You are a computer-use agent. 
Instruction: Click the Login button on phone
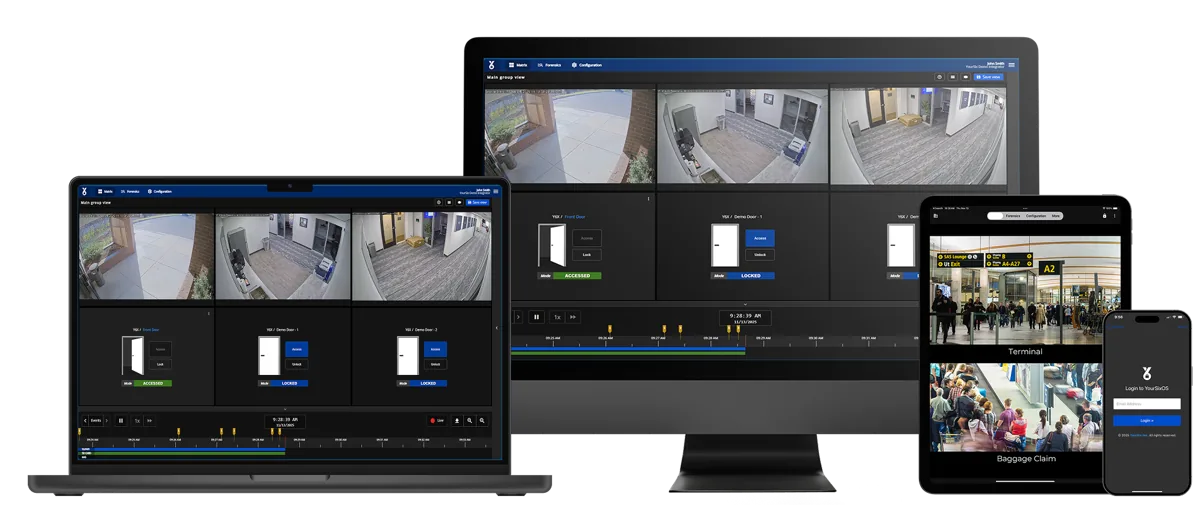pyautogui.click(x=1147, y=421)
